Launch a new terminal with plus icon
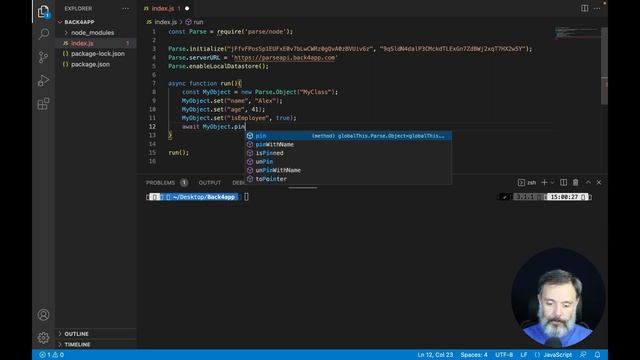Screen dimensions: 640x360 [544, 182]
